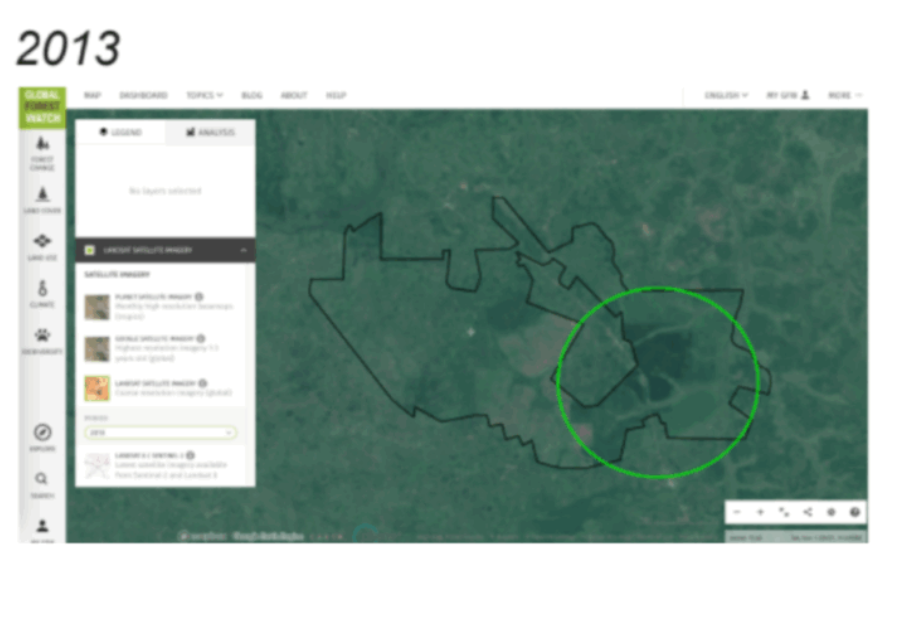Open the Search magnifier in sidebar

[x=42, y=485]
